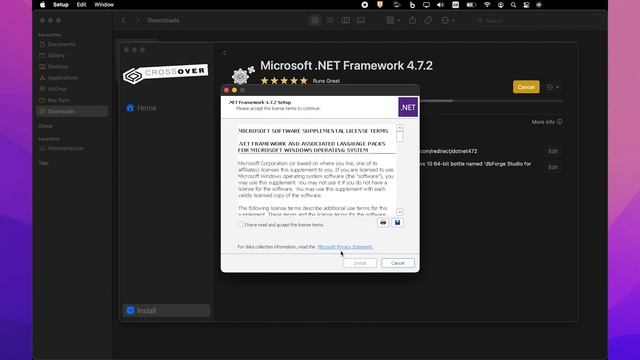
Task: Open Applications in Finder sidebar
Action: coord(58,78)
